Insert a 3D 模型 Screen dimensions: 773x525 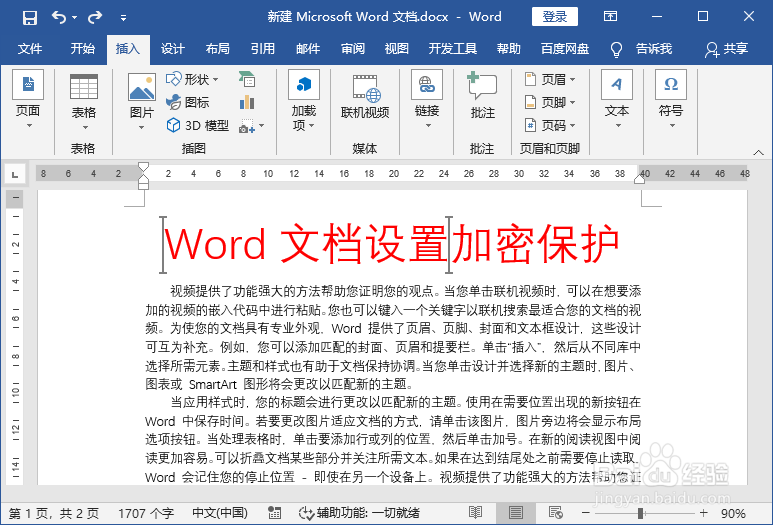(x=197, y=125)
